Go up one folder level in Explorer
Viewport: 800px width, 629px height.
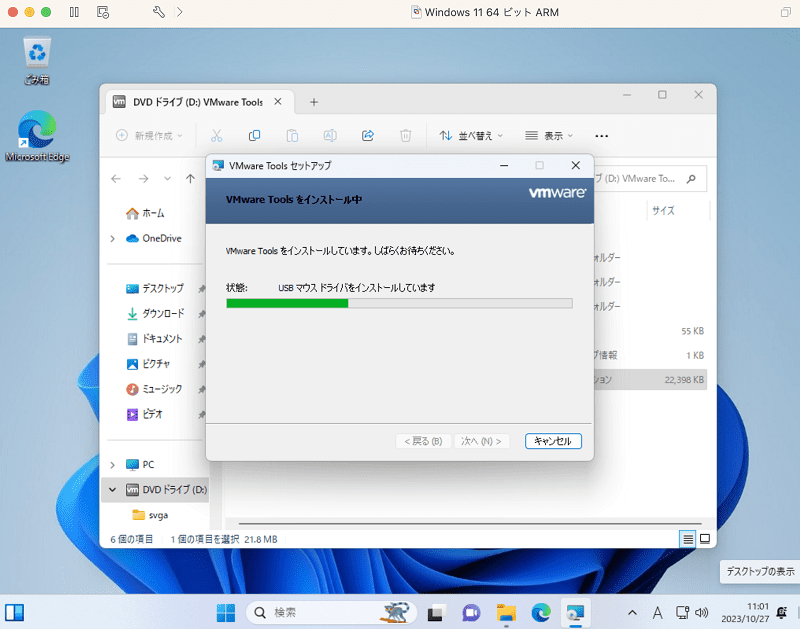coord(190,179)
